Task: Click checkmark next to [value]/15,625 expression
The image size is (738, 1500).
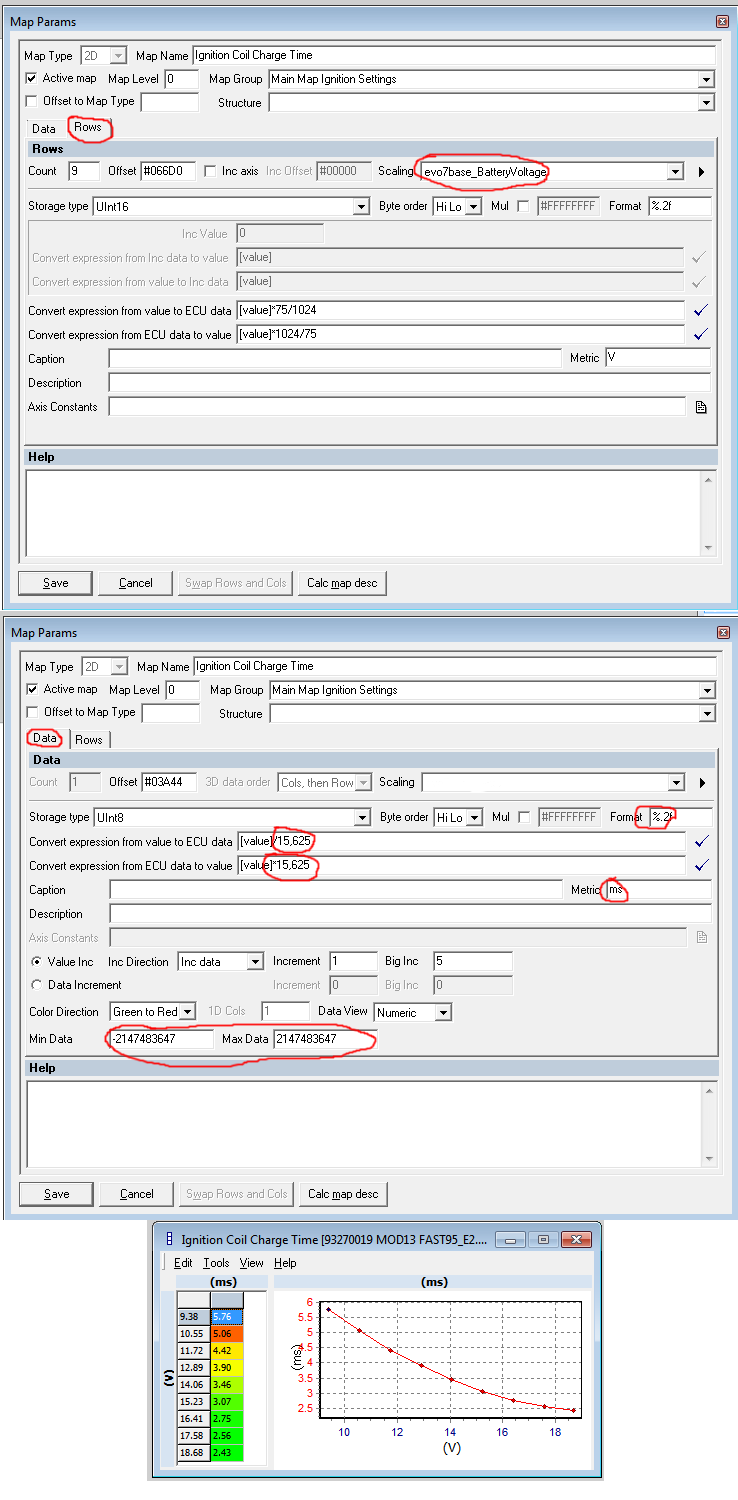Action: [701, 841]
